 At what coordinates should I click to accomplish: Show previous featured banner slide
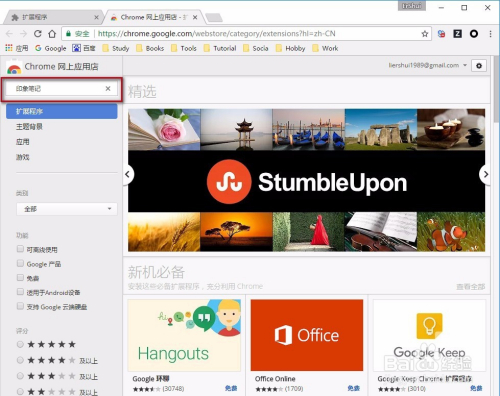click(128, 174)
